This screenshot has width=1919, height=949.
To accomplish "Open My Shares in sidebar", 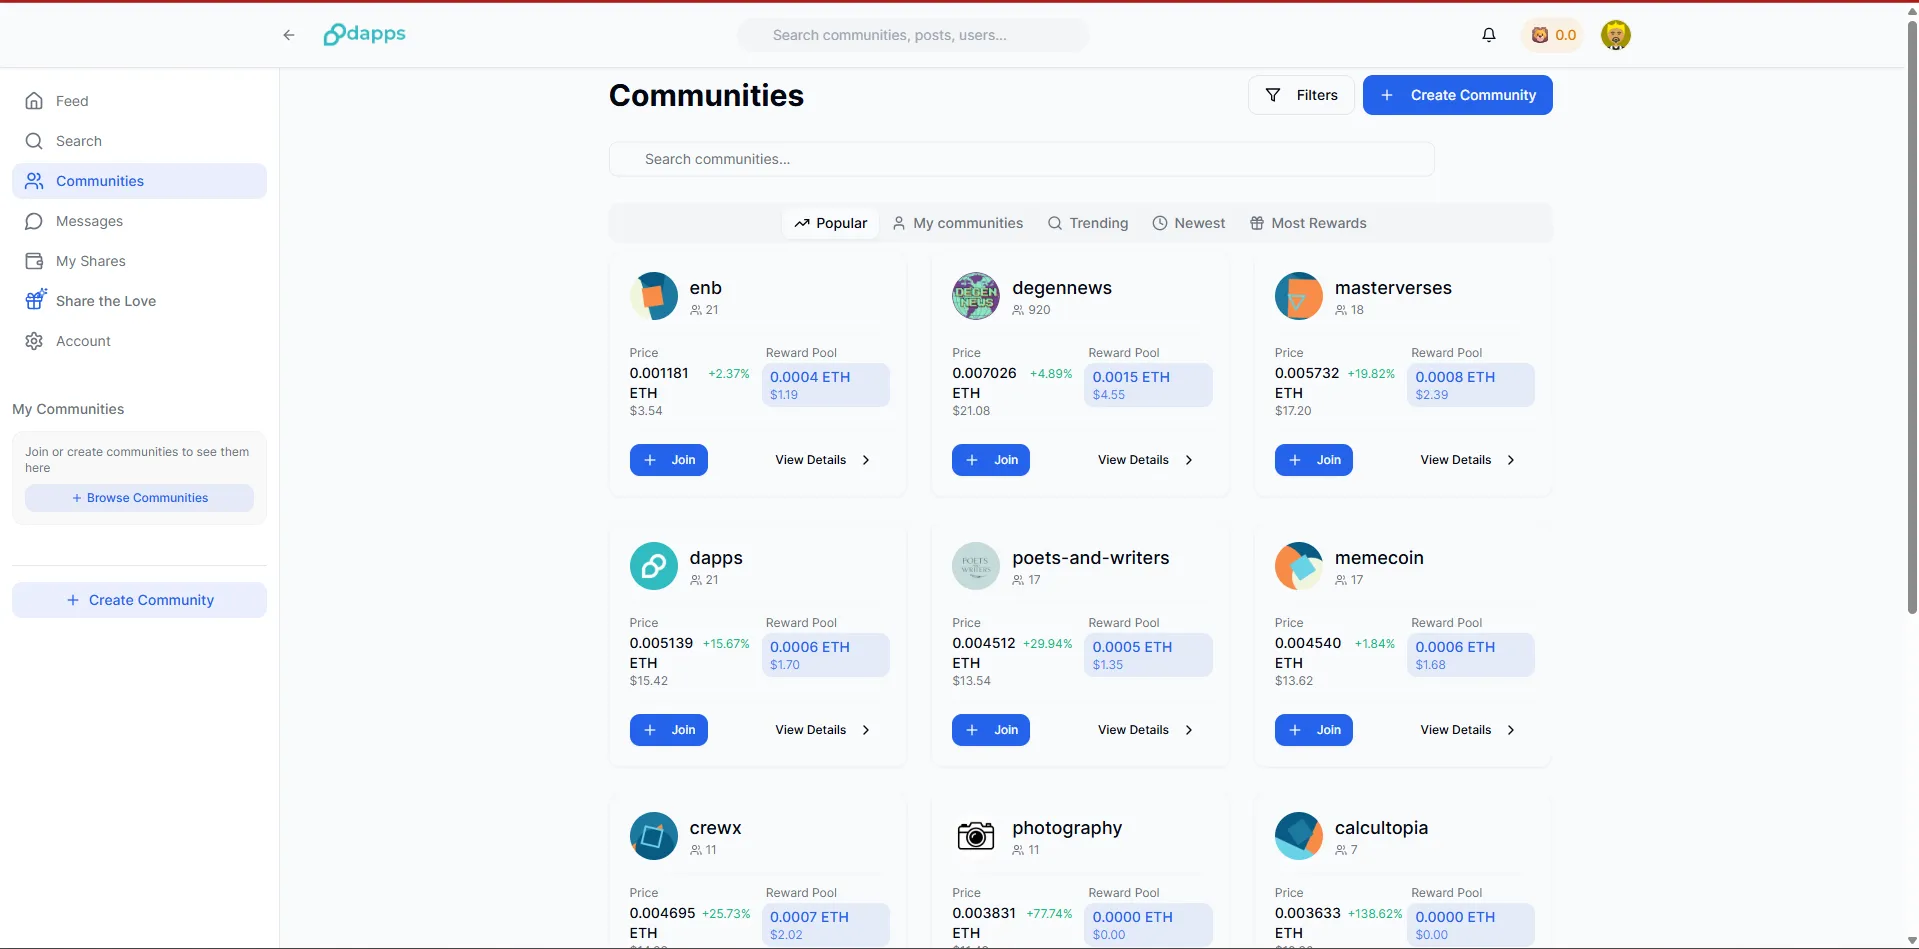I will pos(139,261).
